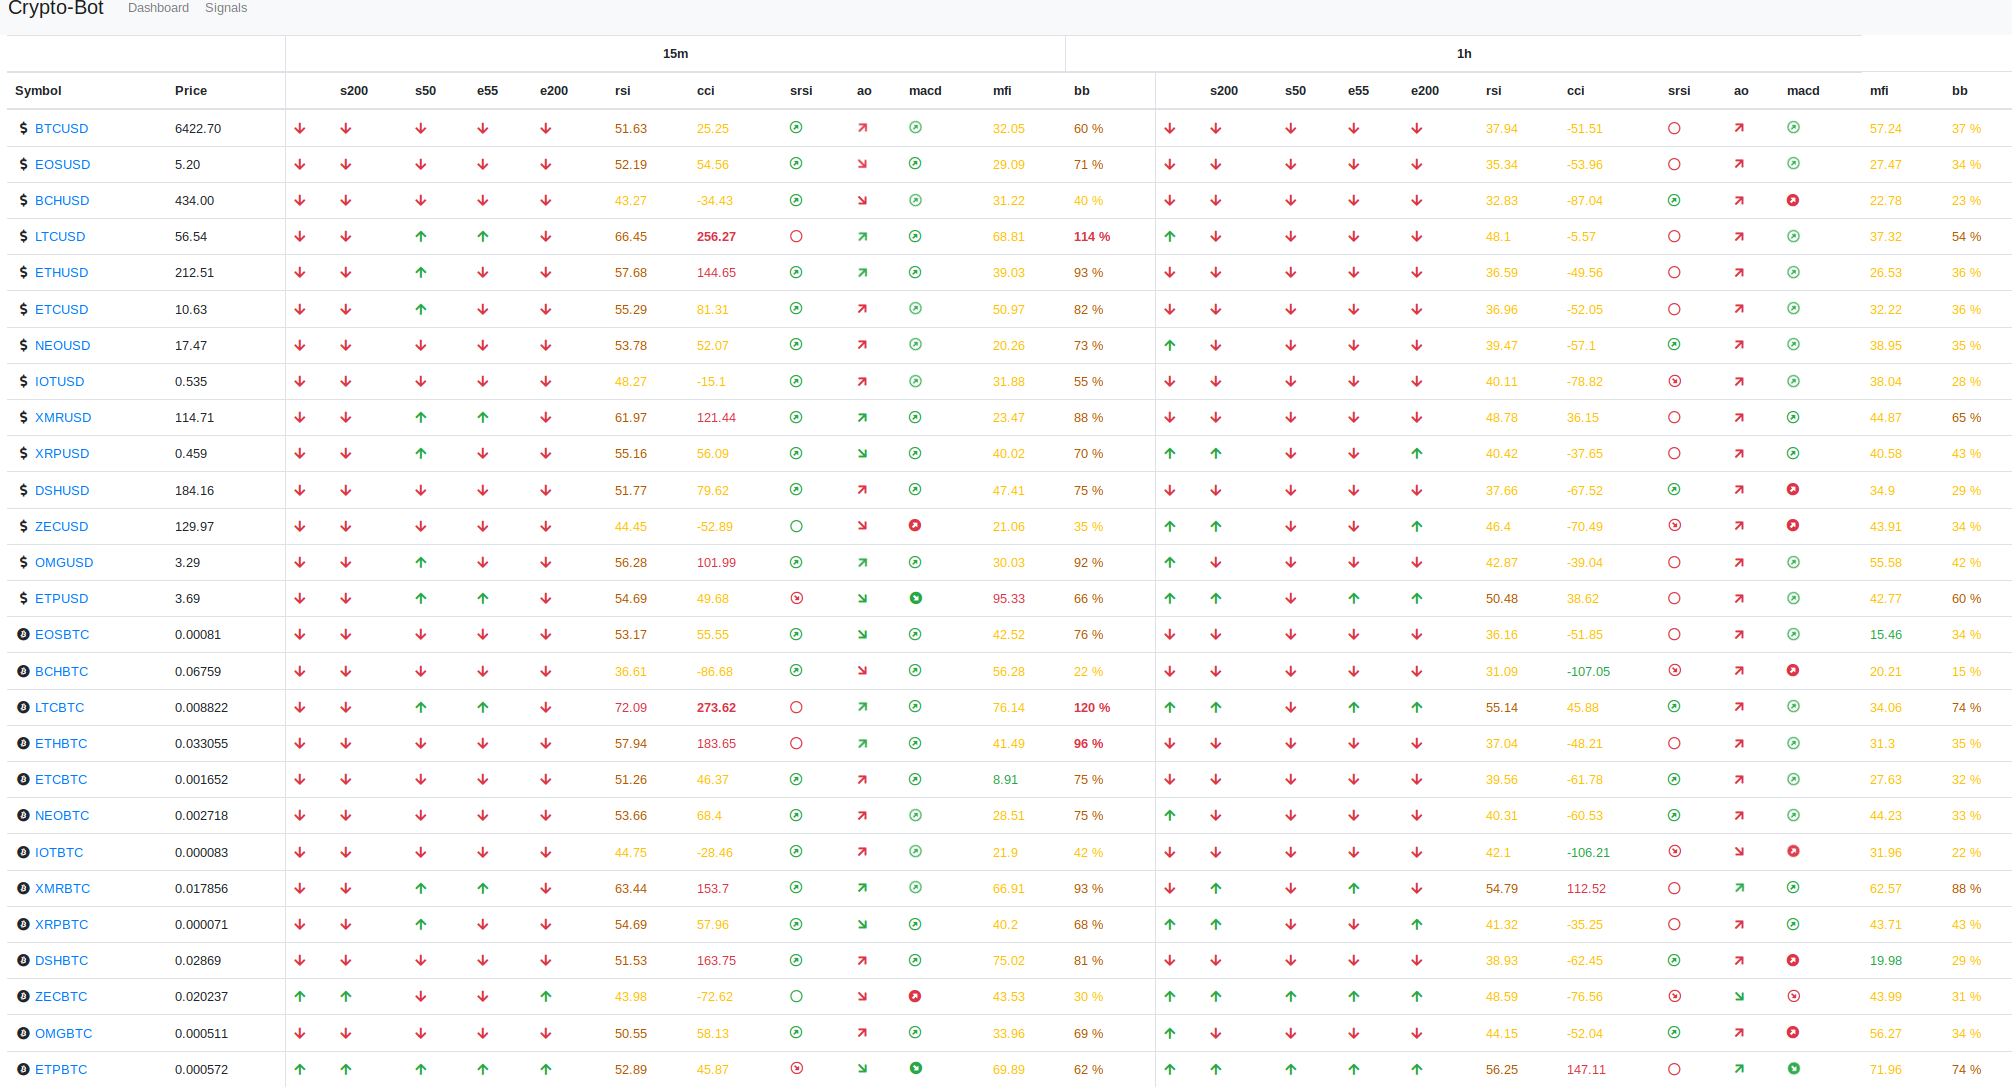Open the ZECUSD symbol link
The height and width of the screenshot is (1092, 2012).
62,526
